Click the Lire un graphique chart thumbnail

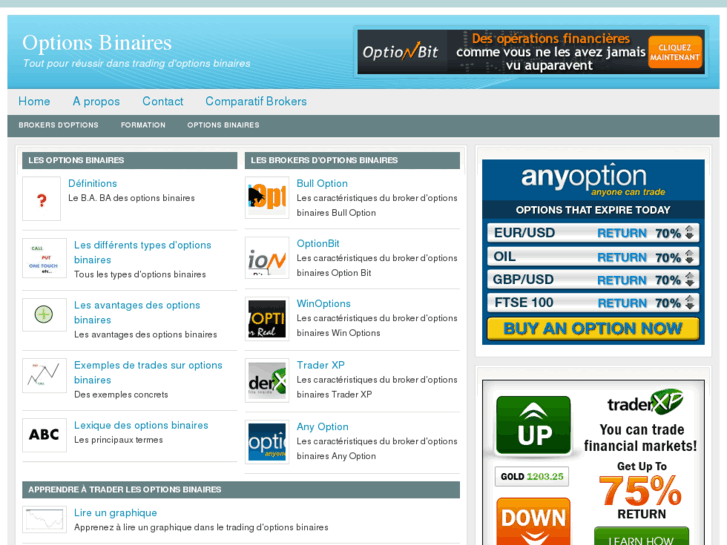coord(44,519)
